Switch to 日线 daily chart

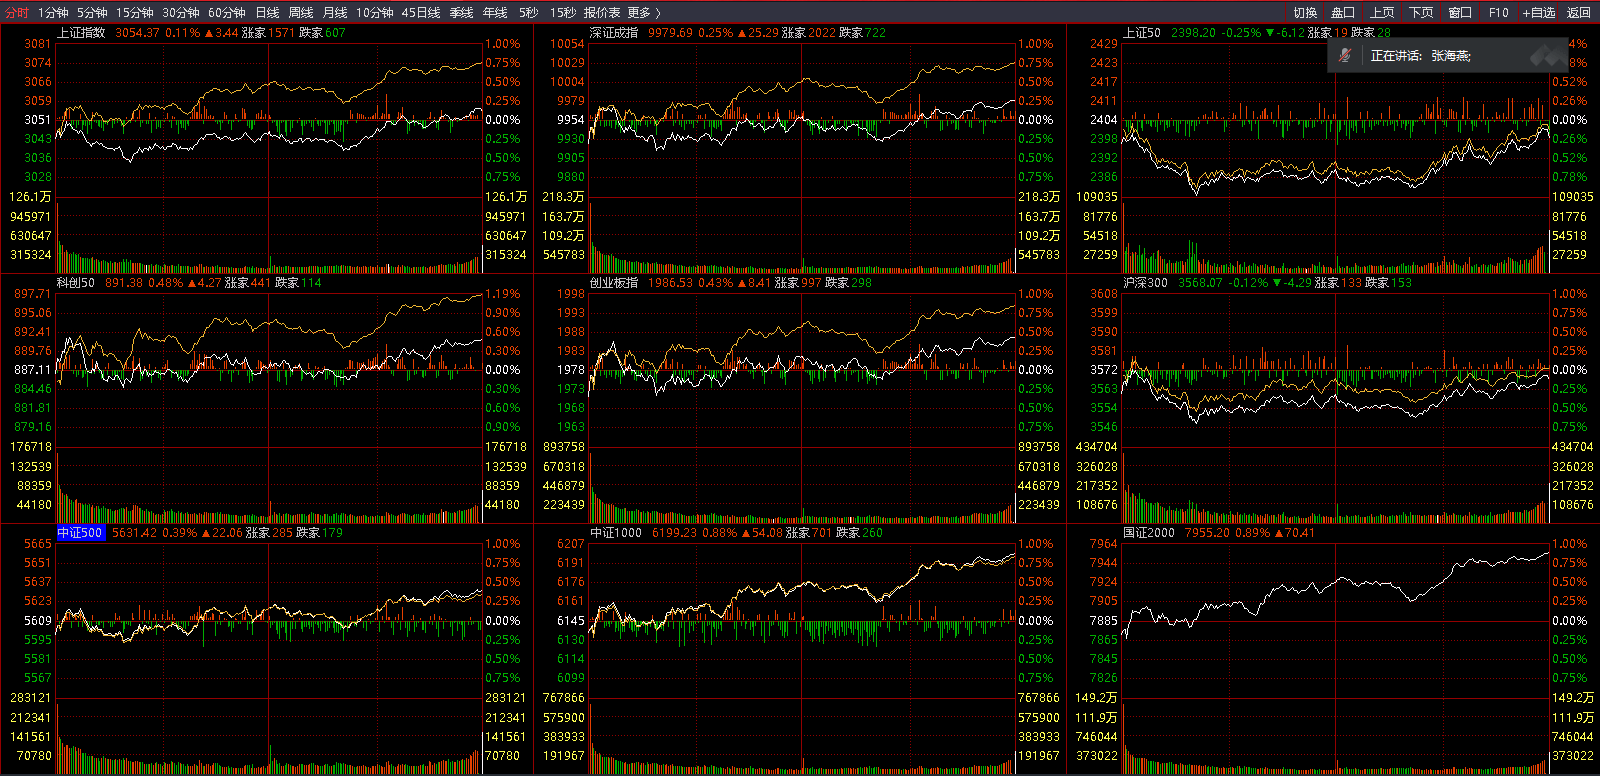(x=267, y=12)
